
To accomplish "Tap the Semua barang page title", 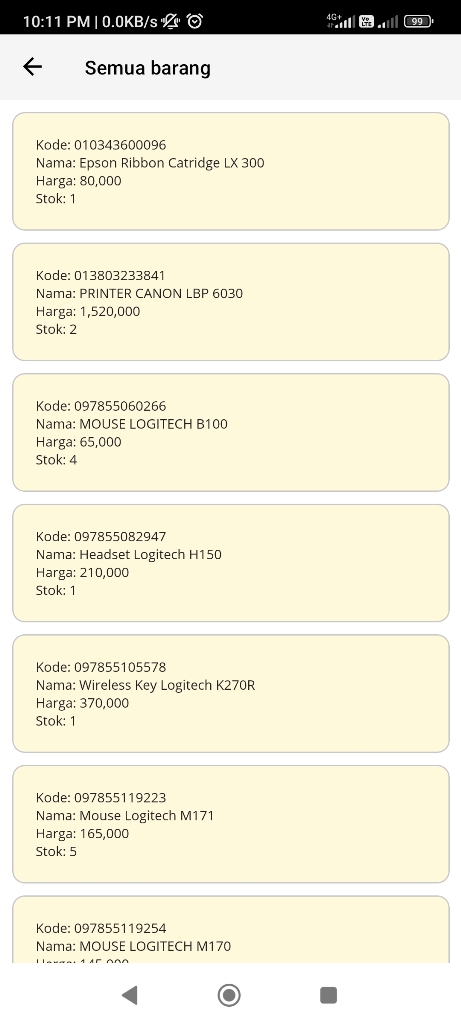I will click(148, 68).
